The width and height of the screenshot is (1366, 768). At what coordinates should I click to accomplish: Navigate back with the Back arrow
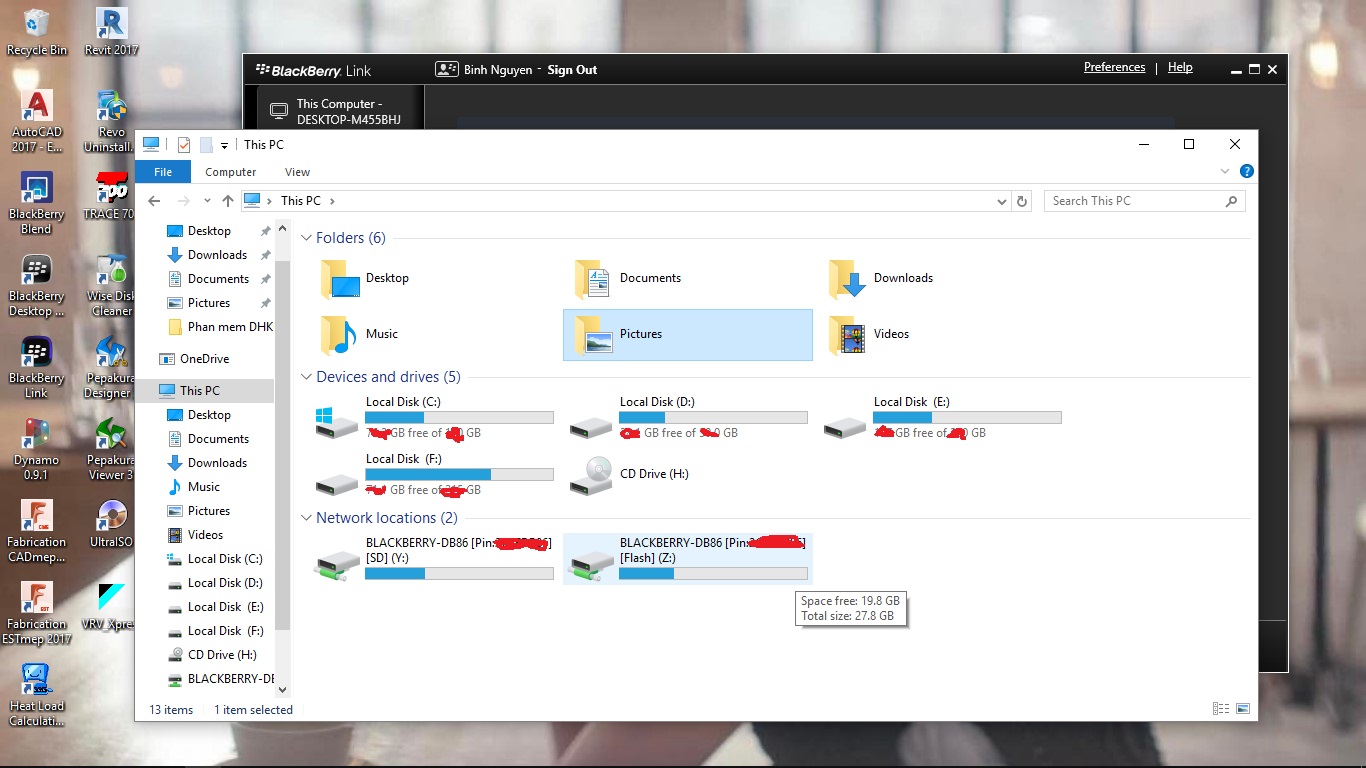pyautogui.click(x=154, y=201)
